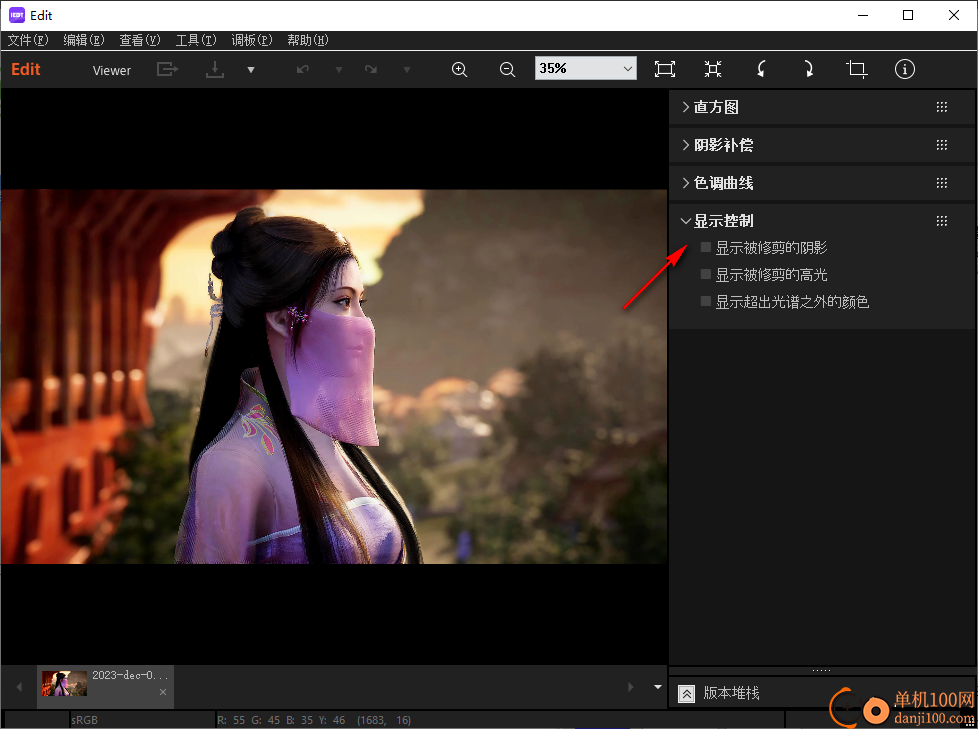Expand the 色调曲线 panel
This screenshot has width=978, height=729.
coord(685,183)
